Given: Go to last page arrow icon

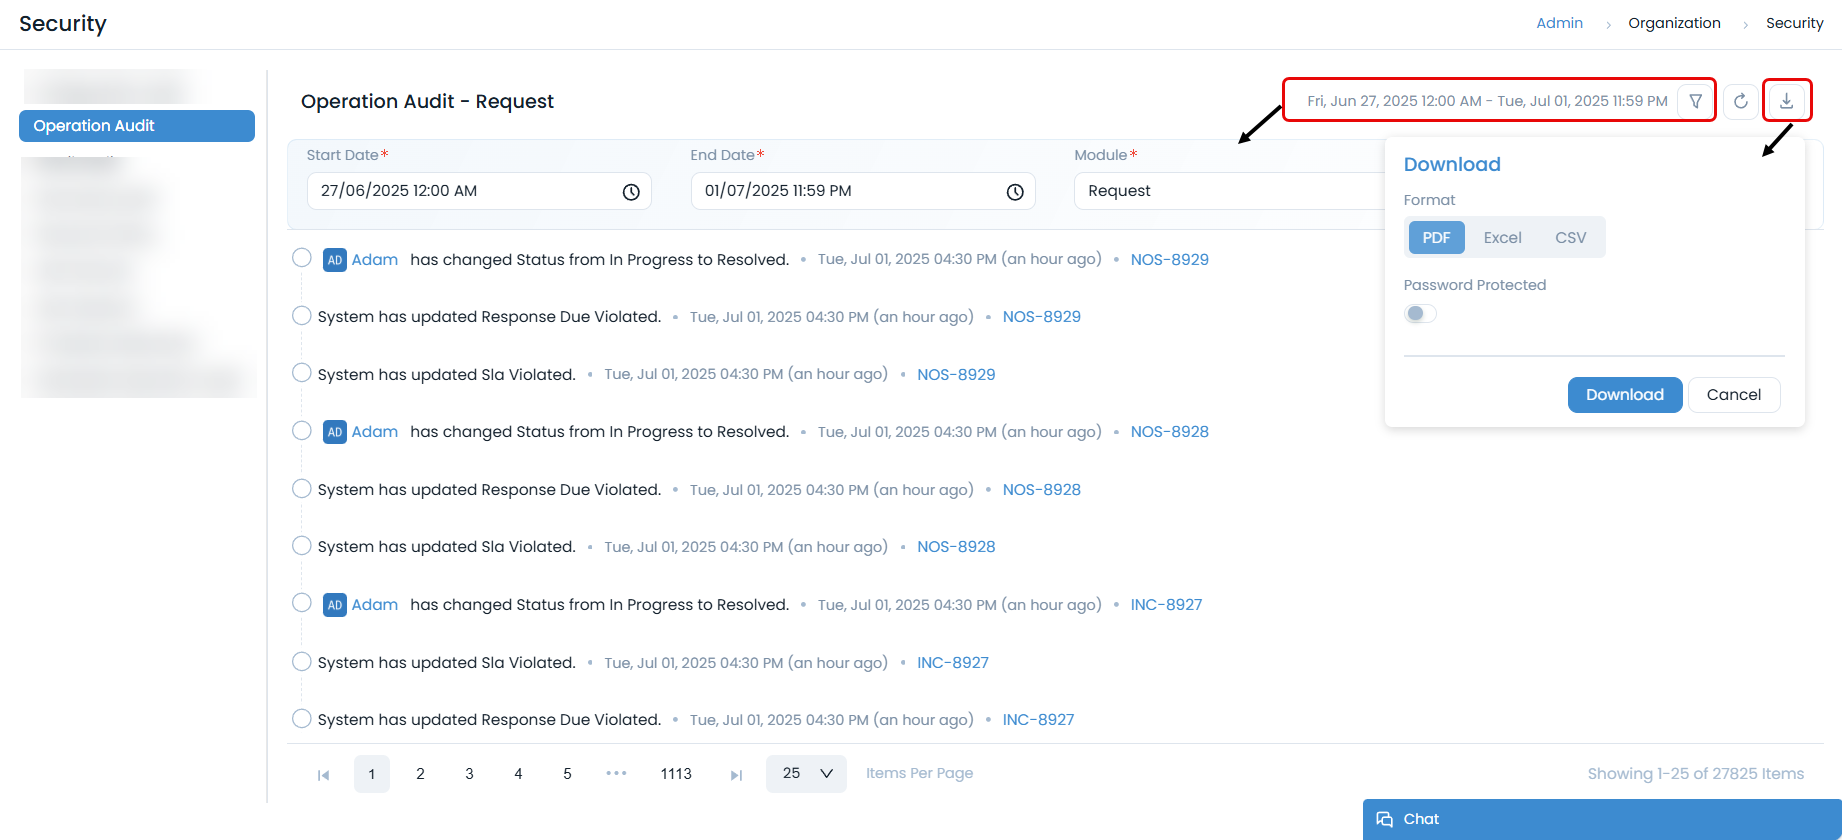Looking at the screenshot, I should point(736,775).
